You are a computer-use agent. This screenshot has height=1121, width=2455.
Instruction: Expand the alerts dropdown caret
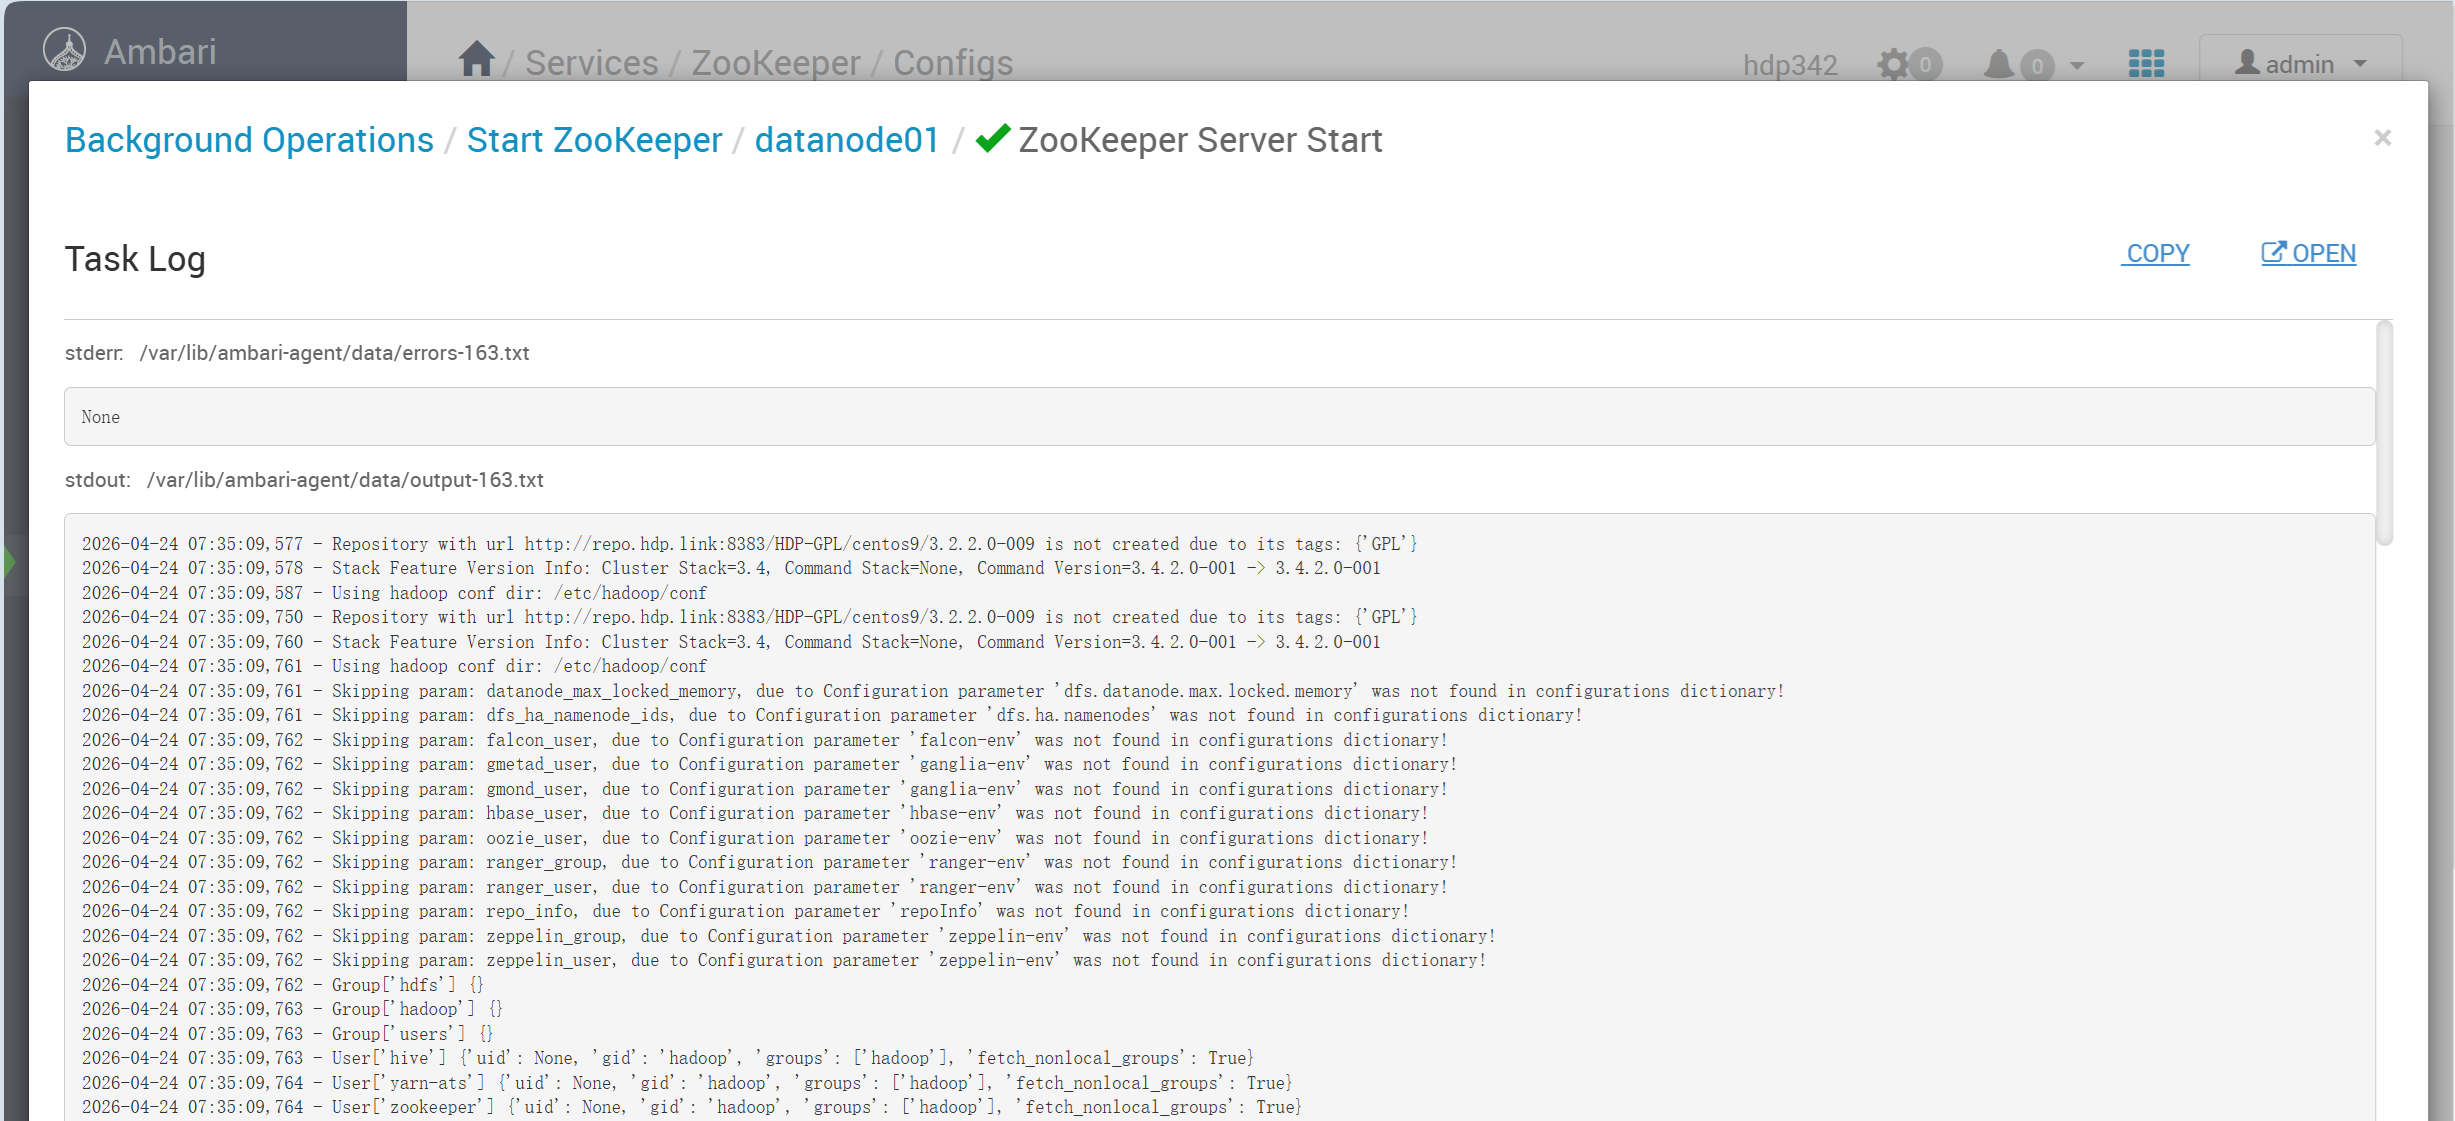coord(2077,66)
